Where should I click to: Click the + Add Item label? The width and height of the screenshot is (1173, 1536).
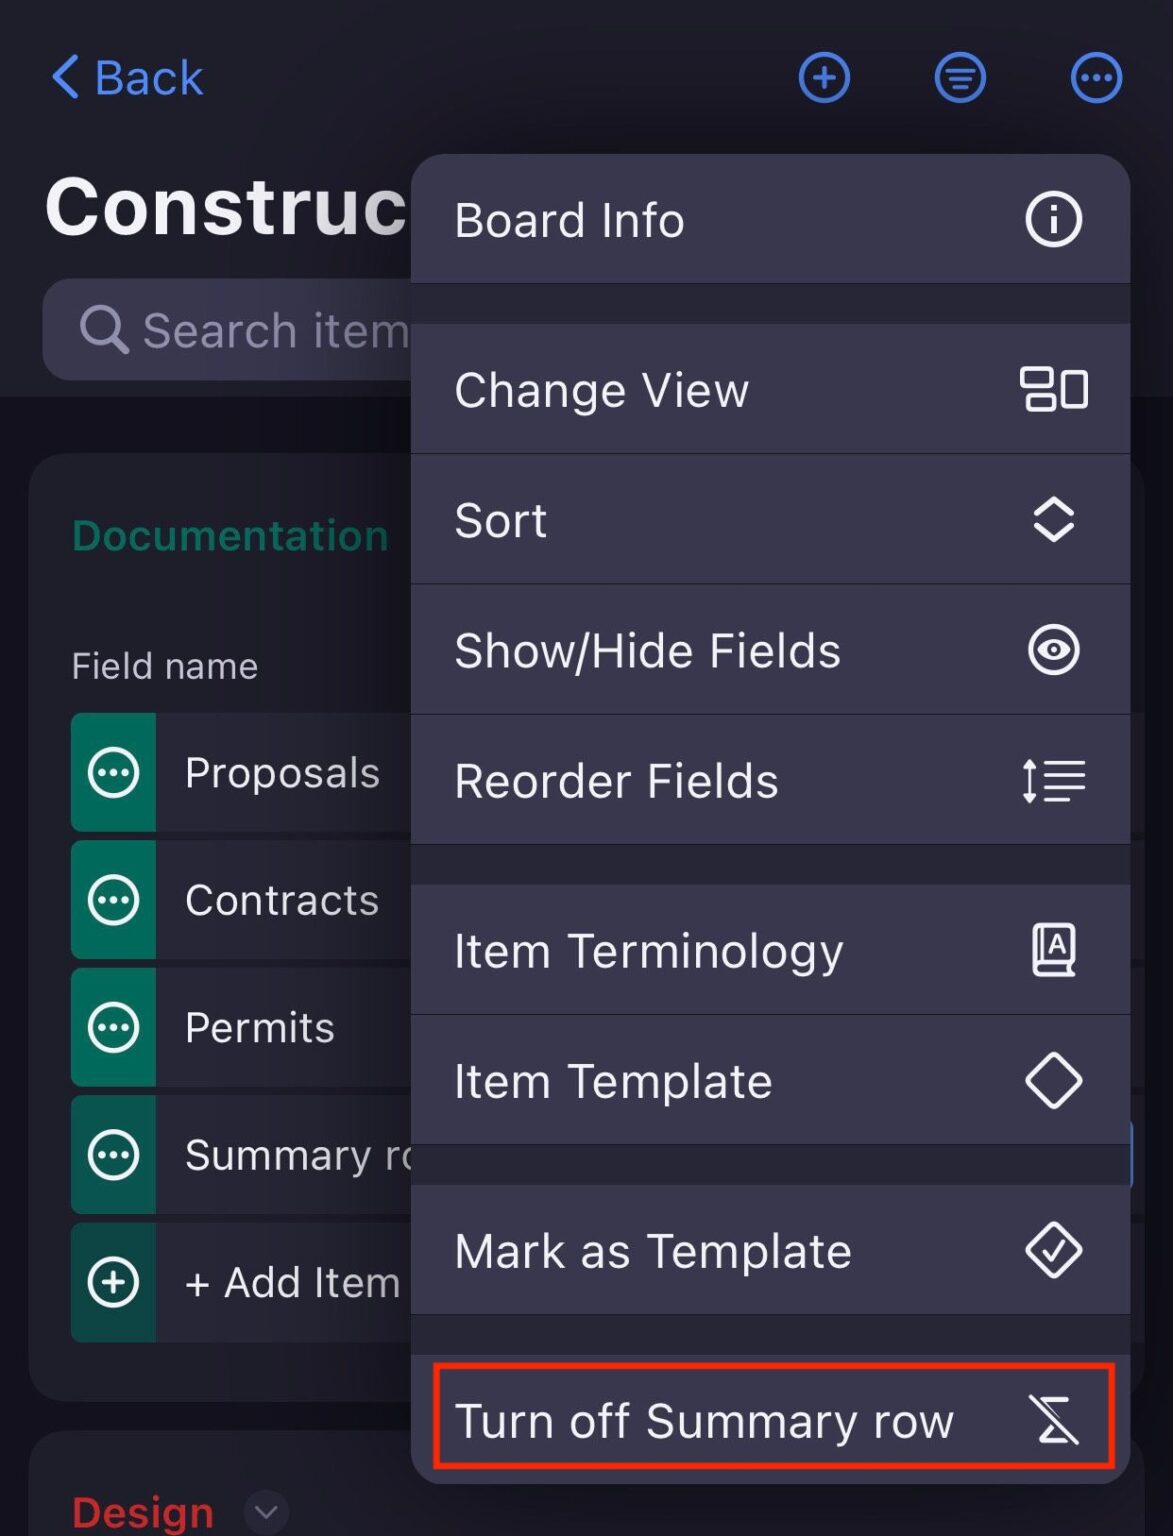click(x=292, y=1283)
